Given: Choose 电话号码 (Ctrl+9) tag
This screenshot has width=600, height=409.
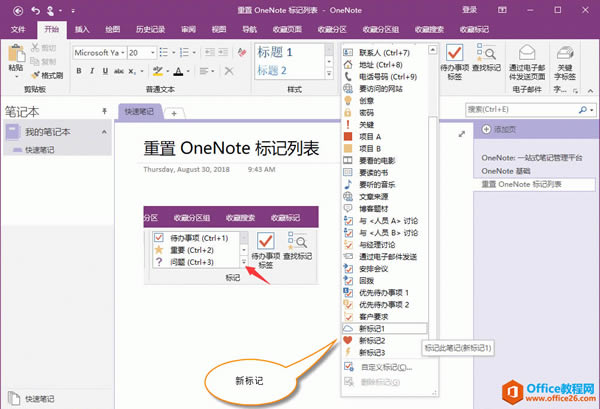Looking at the screenshot, I should (384, 77).
